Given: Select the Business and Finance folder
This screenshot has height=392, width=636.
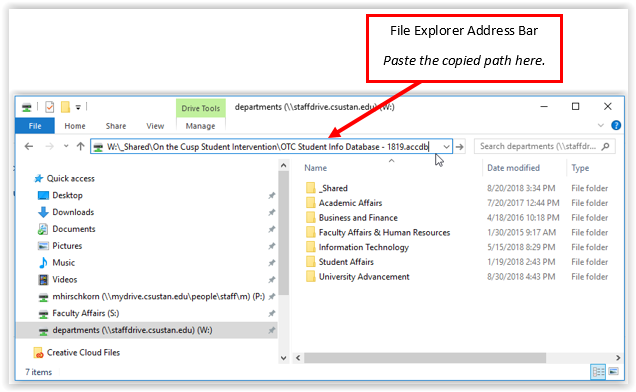Looking at the screenshot, I should [x=358, y=218].
